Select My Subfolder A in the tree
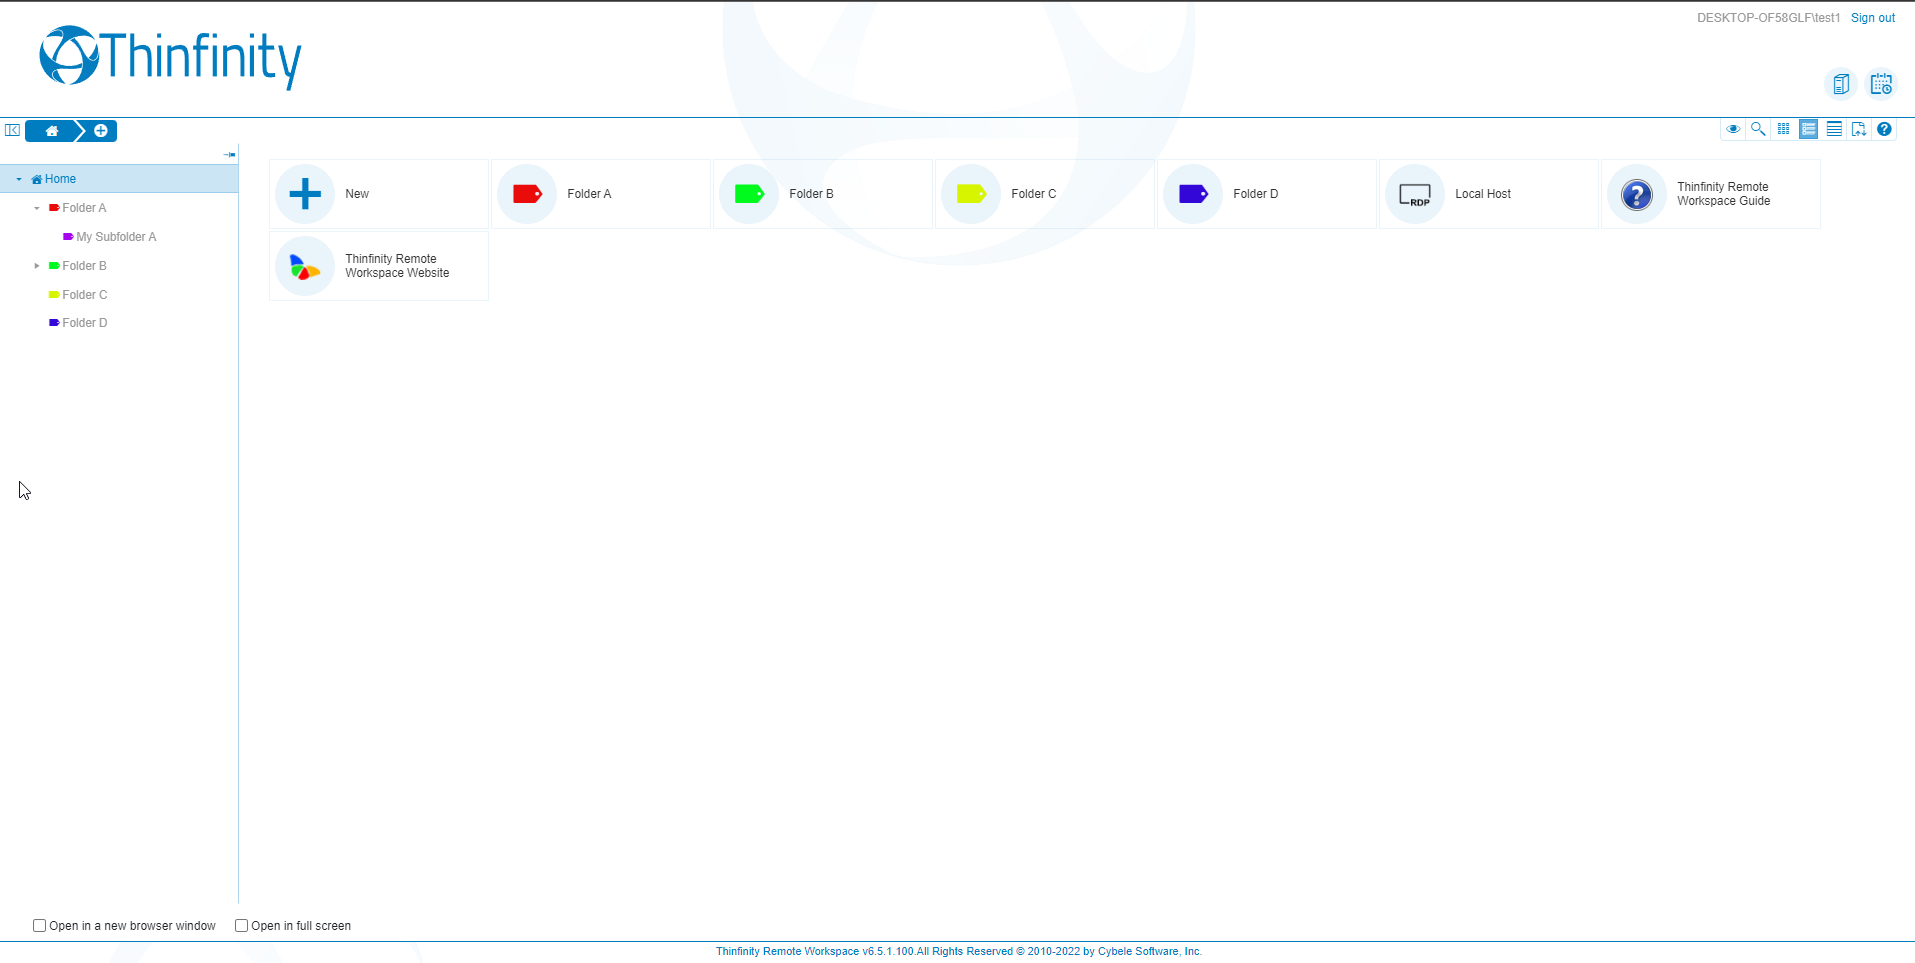The image size is (1915, 963). pyautogui.click(x=116, y=237)
